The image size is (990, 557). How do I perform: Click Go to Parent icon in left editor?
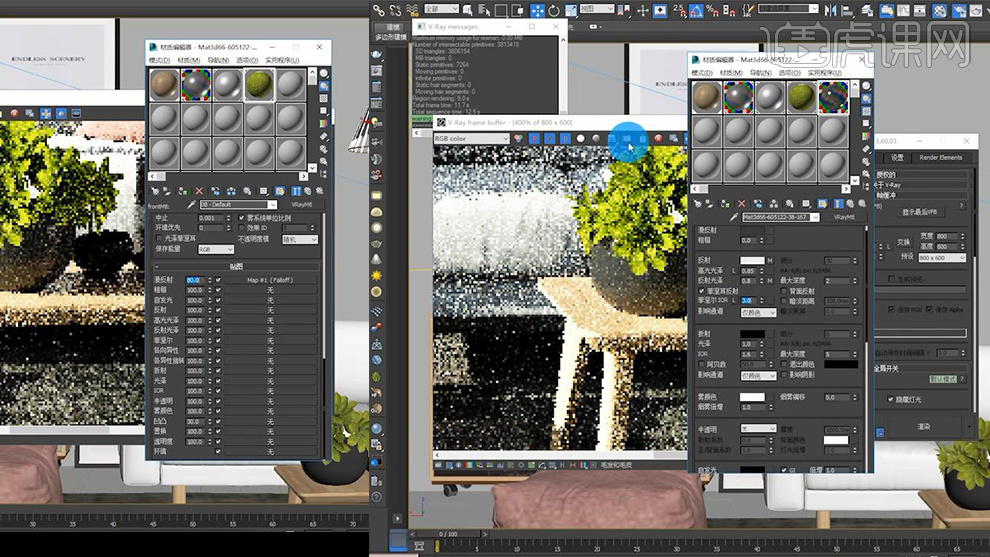[307, 191]
